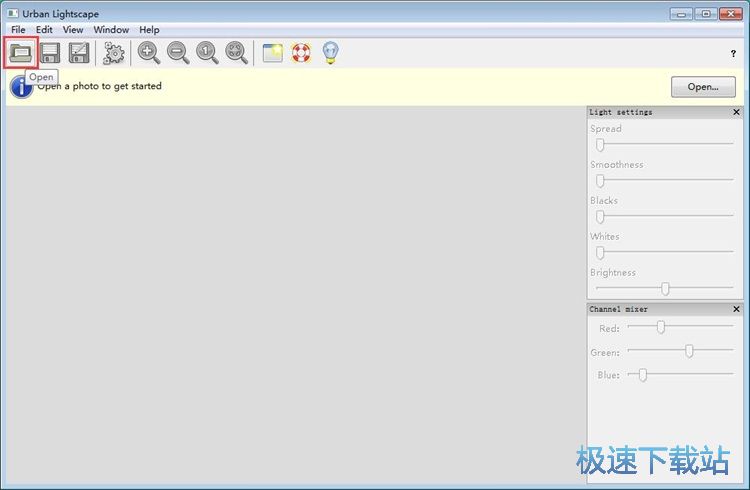Screen dimensions: 750x490
Task: Click the Save As floppy icon
Action: 79,53
